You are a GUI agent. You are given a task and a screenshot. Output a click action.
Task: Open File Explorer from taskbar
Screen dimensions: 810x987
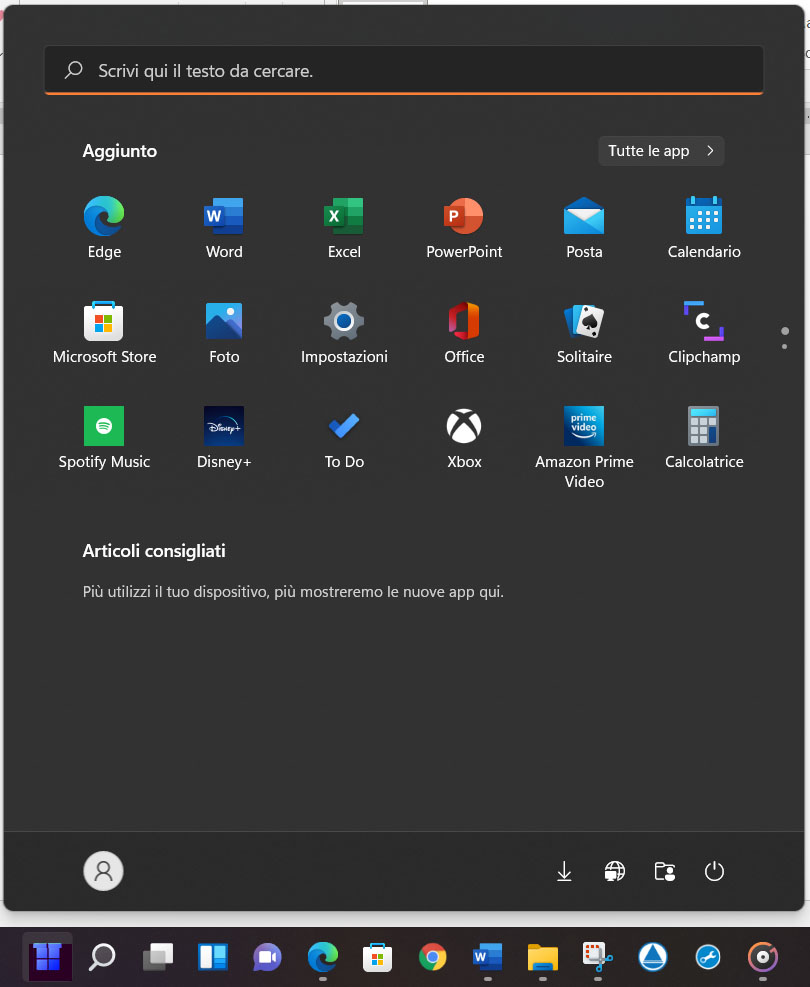tap(543, 957)
